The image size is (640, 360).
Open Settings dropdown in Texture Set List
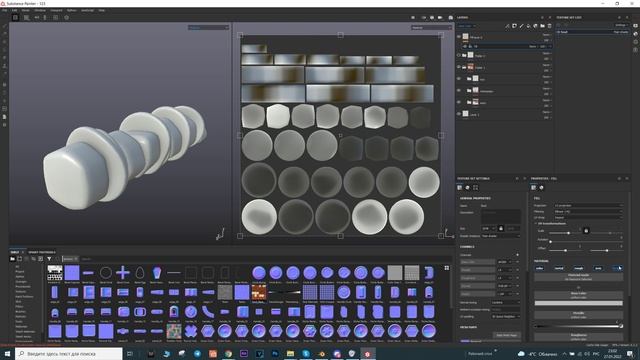tap(621, 25)
